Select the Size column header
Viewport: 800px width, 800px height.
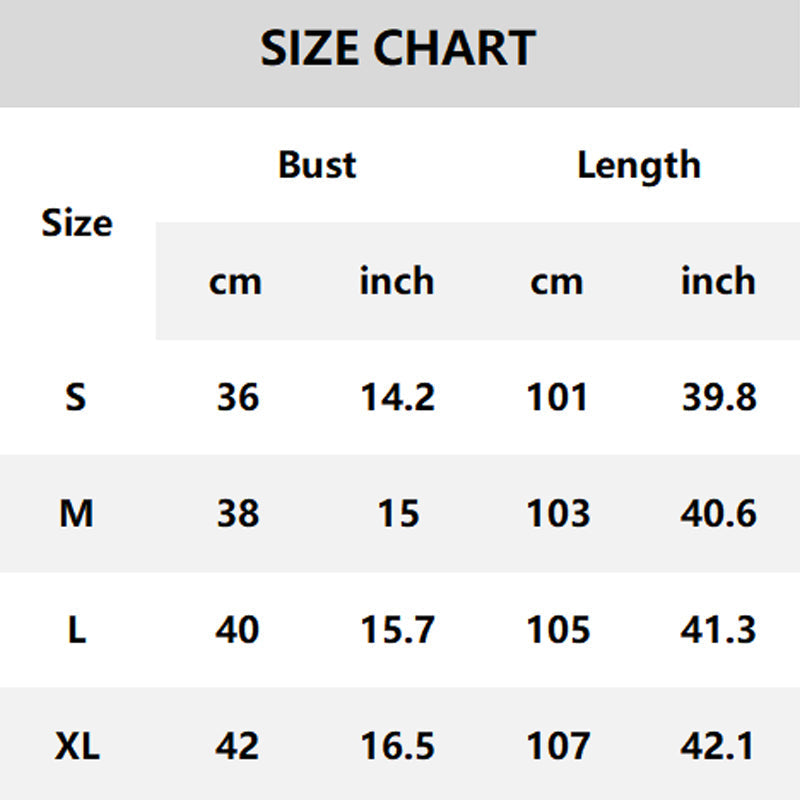(76, 223)
